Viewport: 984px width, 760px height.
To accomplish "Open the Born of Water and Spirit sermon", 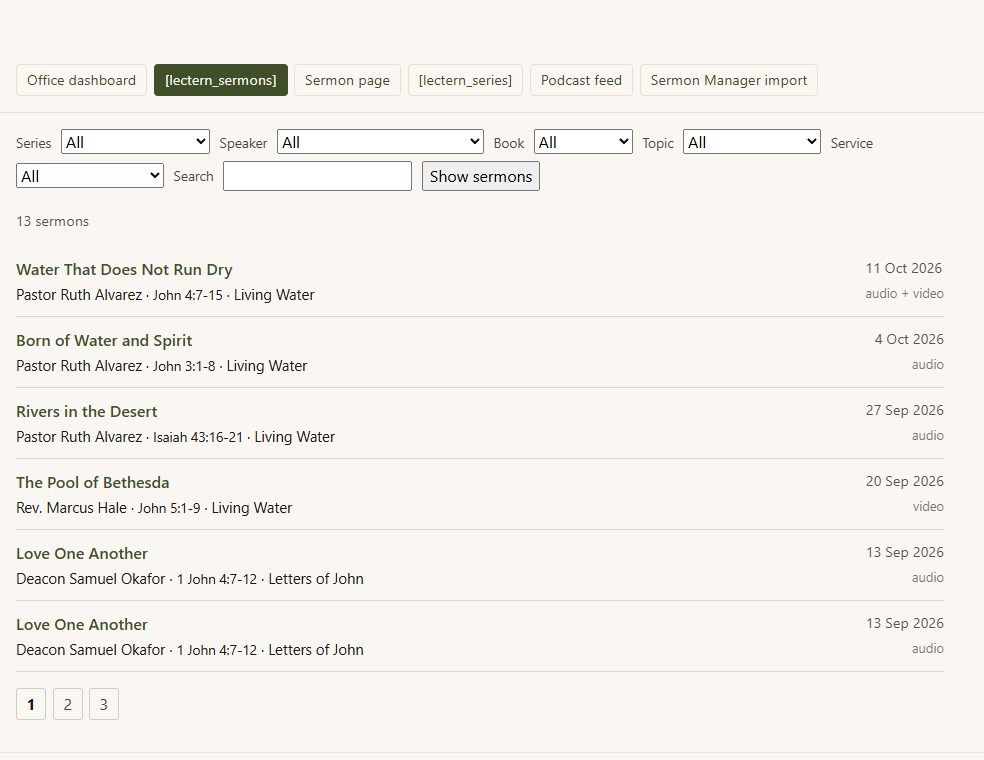I will tap(104, 341).
